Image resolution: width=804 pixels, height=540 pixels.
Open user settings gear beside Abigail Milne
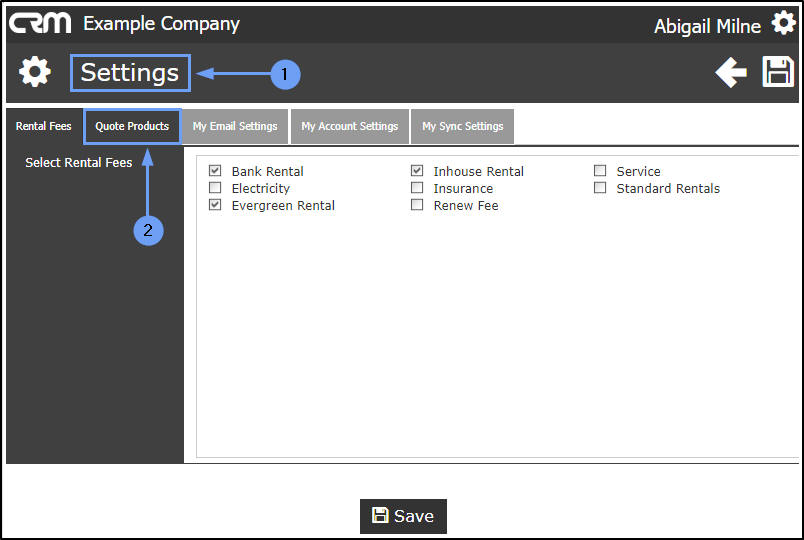tap(783, 24)
